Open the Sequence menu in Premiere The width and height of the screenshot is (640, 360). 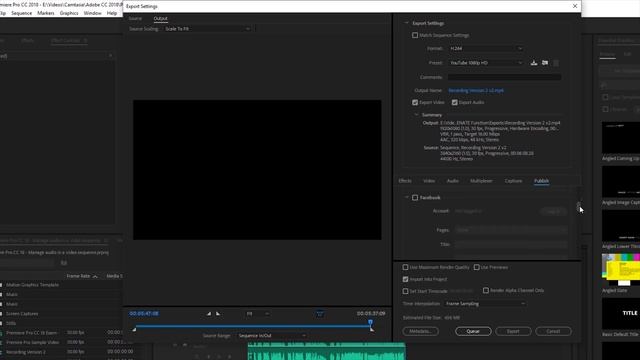(22, 13)
